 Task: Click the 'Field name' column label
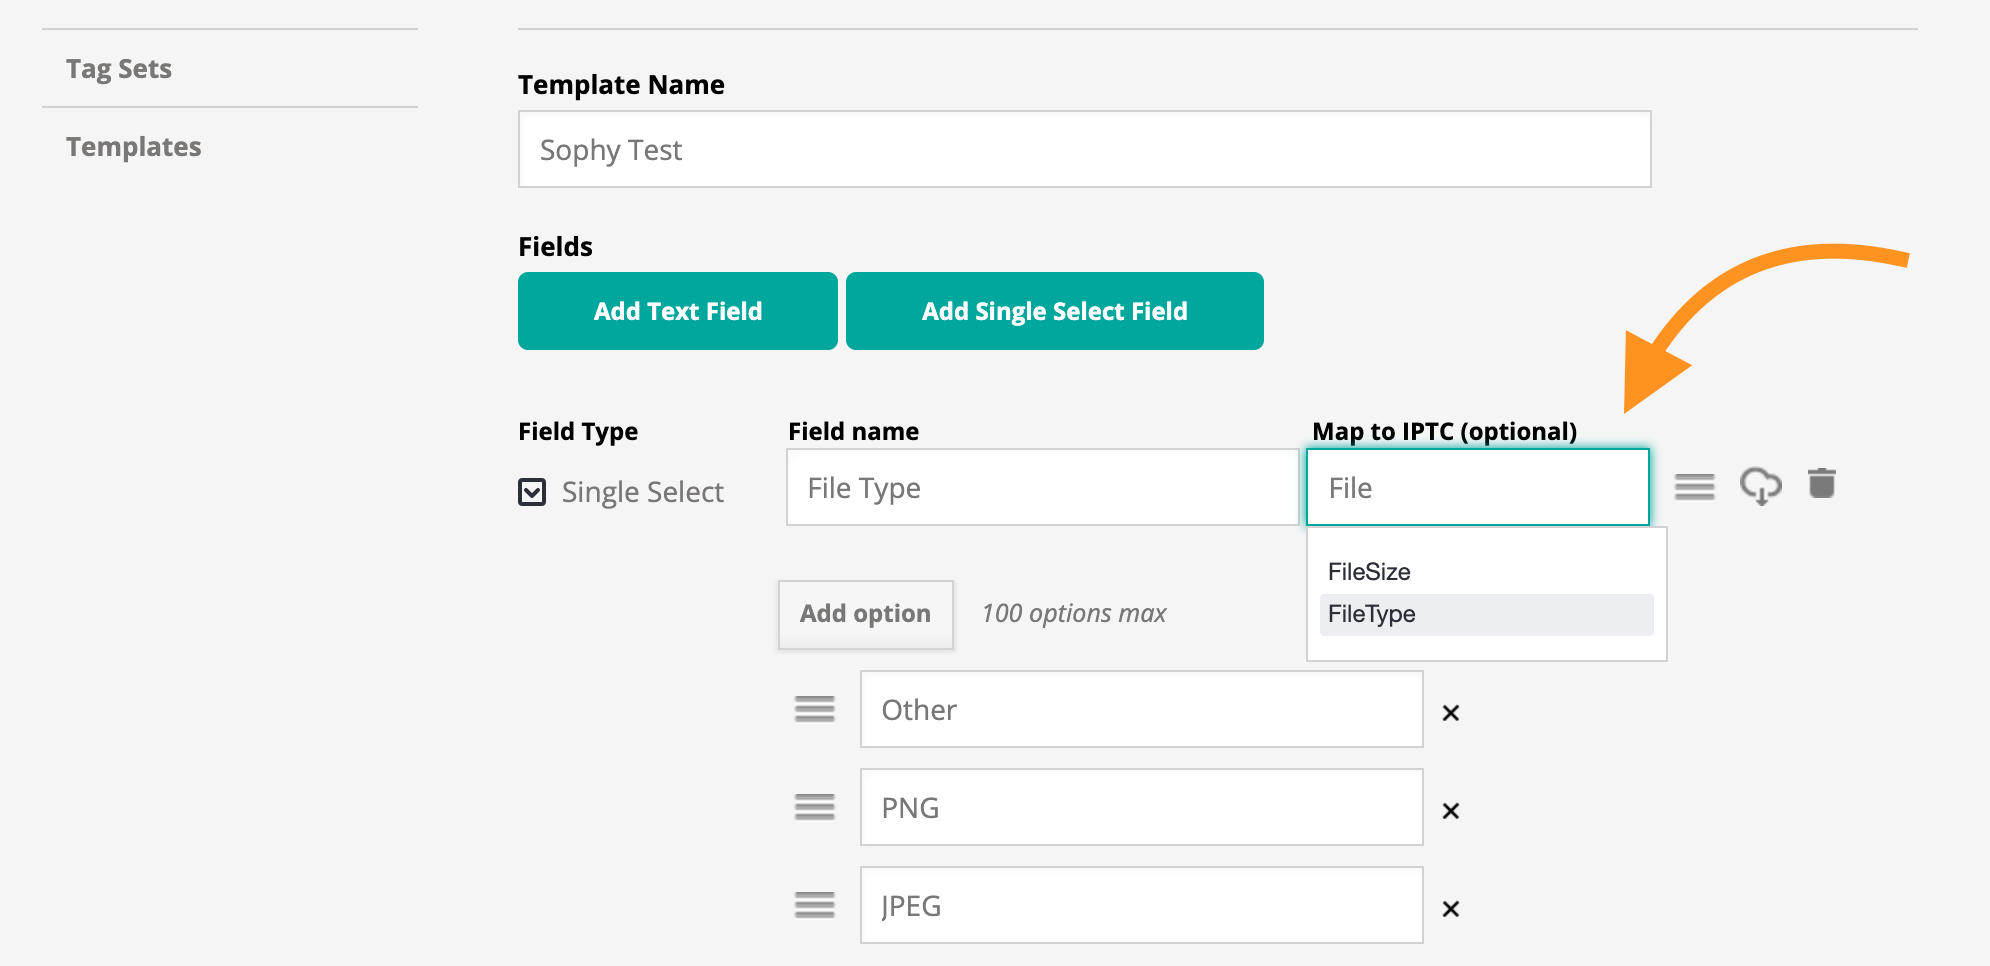click(x=853, y=431)
